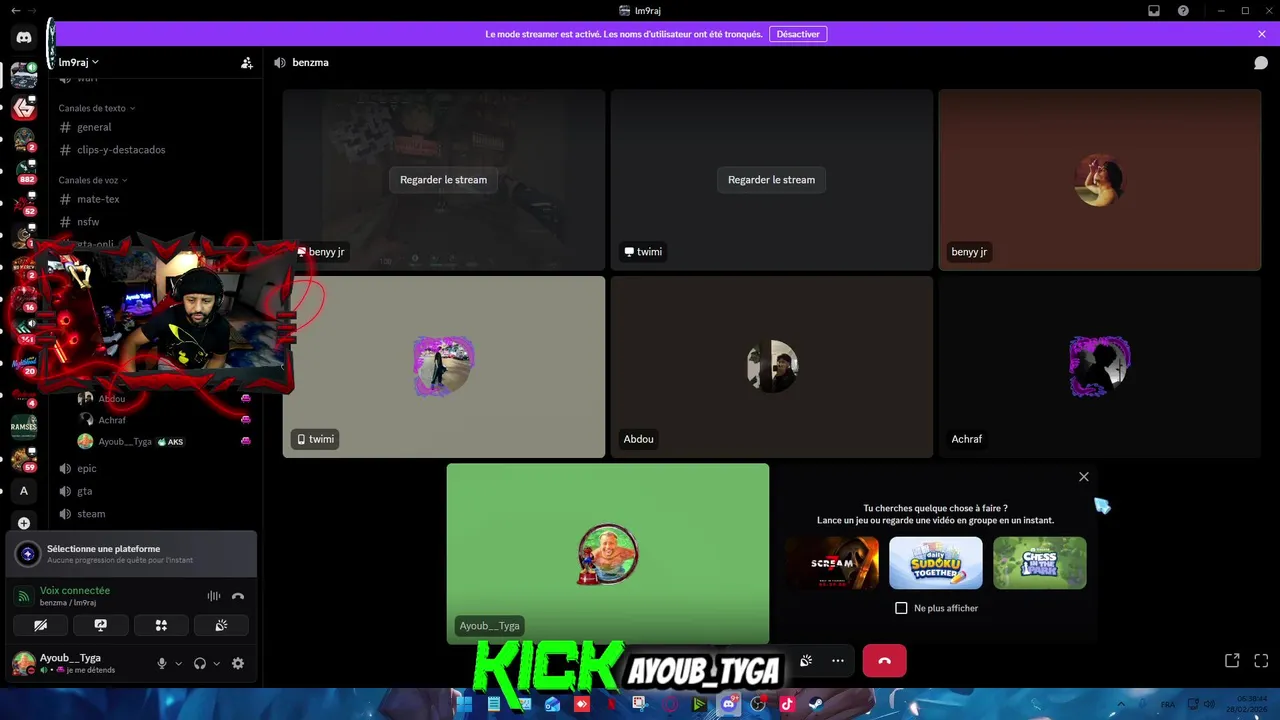Open the Windows Start menu

(464, 704)
